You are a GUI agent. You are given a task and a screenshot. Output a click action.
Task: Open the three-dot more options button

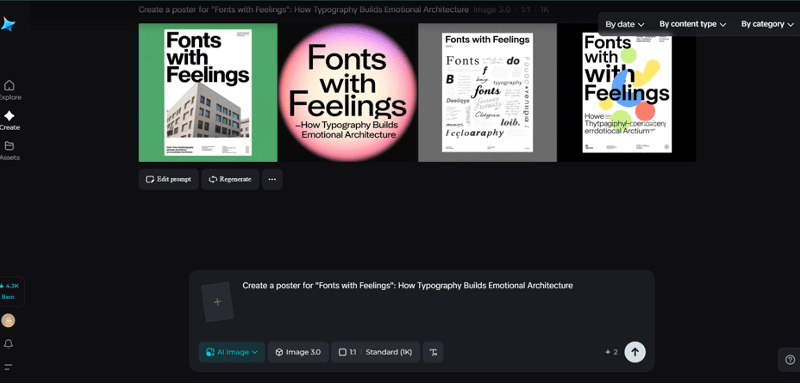[272, 180]
